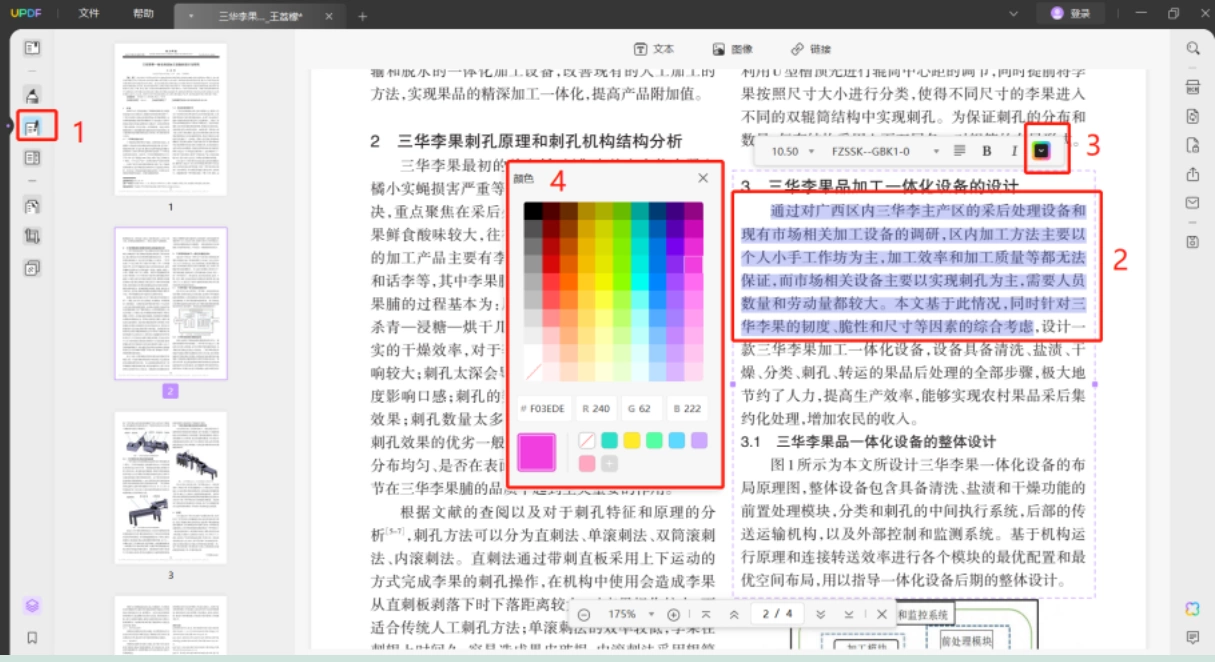The height and width of the screenshot is (662, 1215).
Task: Open the 文件 menu
Action: click(x=89, y=14)
